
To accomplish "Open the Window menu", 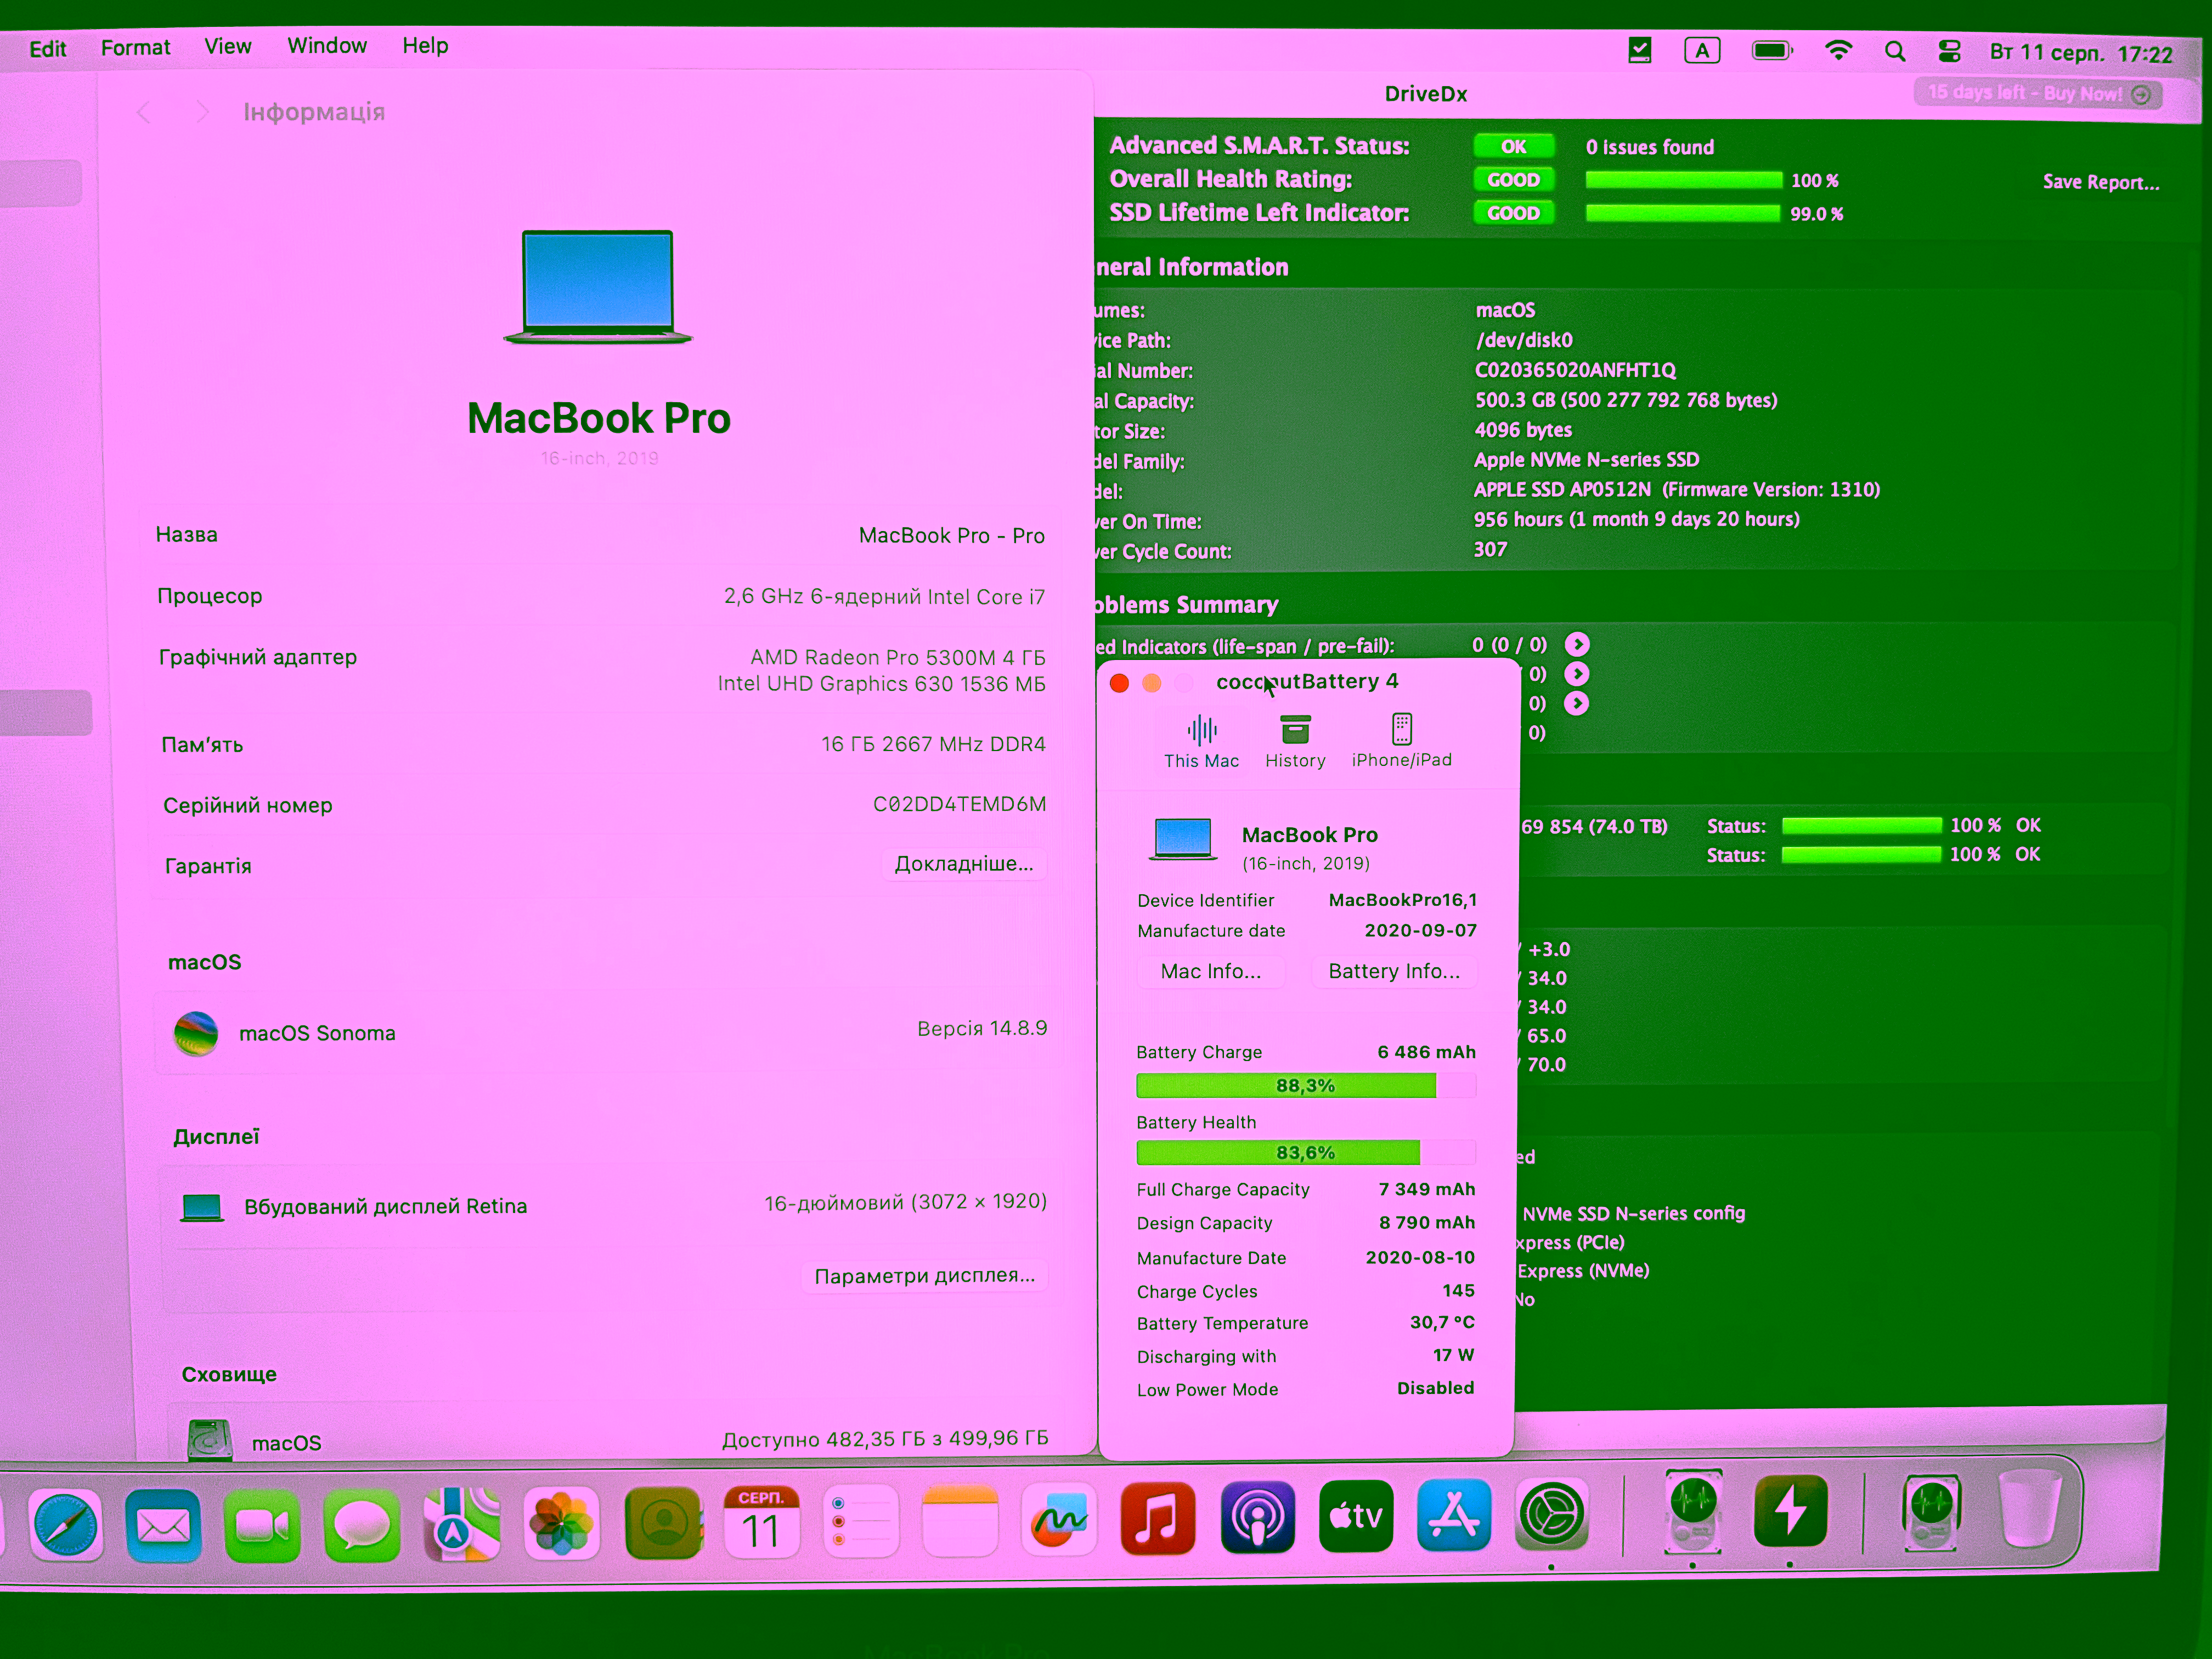I will tap(327, 46).
